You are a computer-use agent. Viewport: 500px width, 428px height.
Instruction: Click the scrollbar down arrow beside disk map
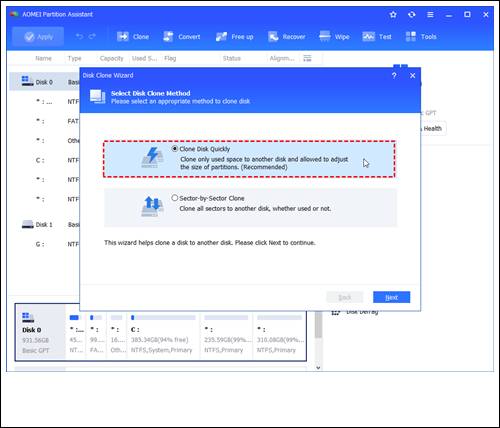tap(318, 367)
